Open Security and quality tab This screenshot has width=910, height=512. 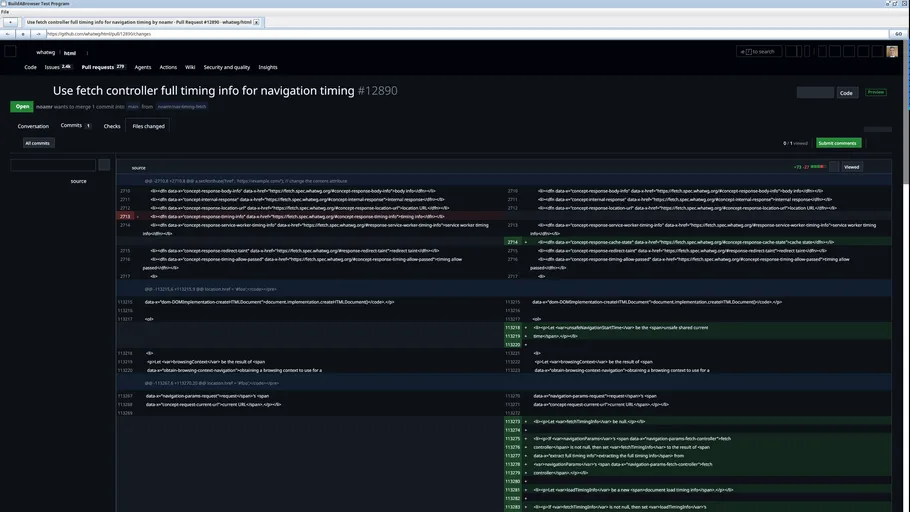coord(226,67)
